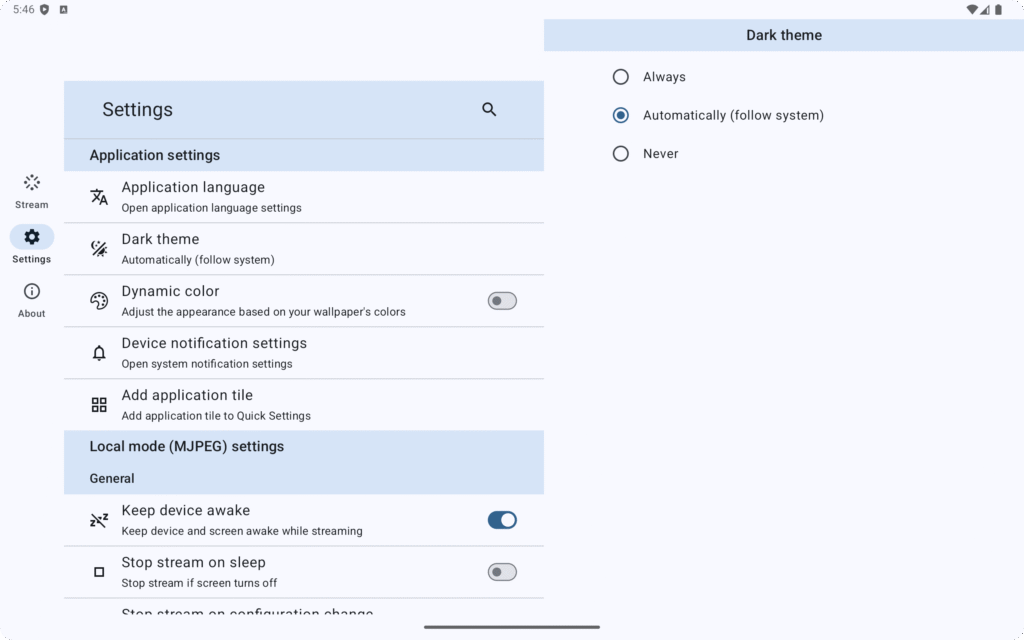Viewport: 1024px width, 640px height.
Task: Click the search icon in Settings header
Action: [489, 109]
